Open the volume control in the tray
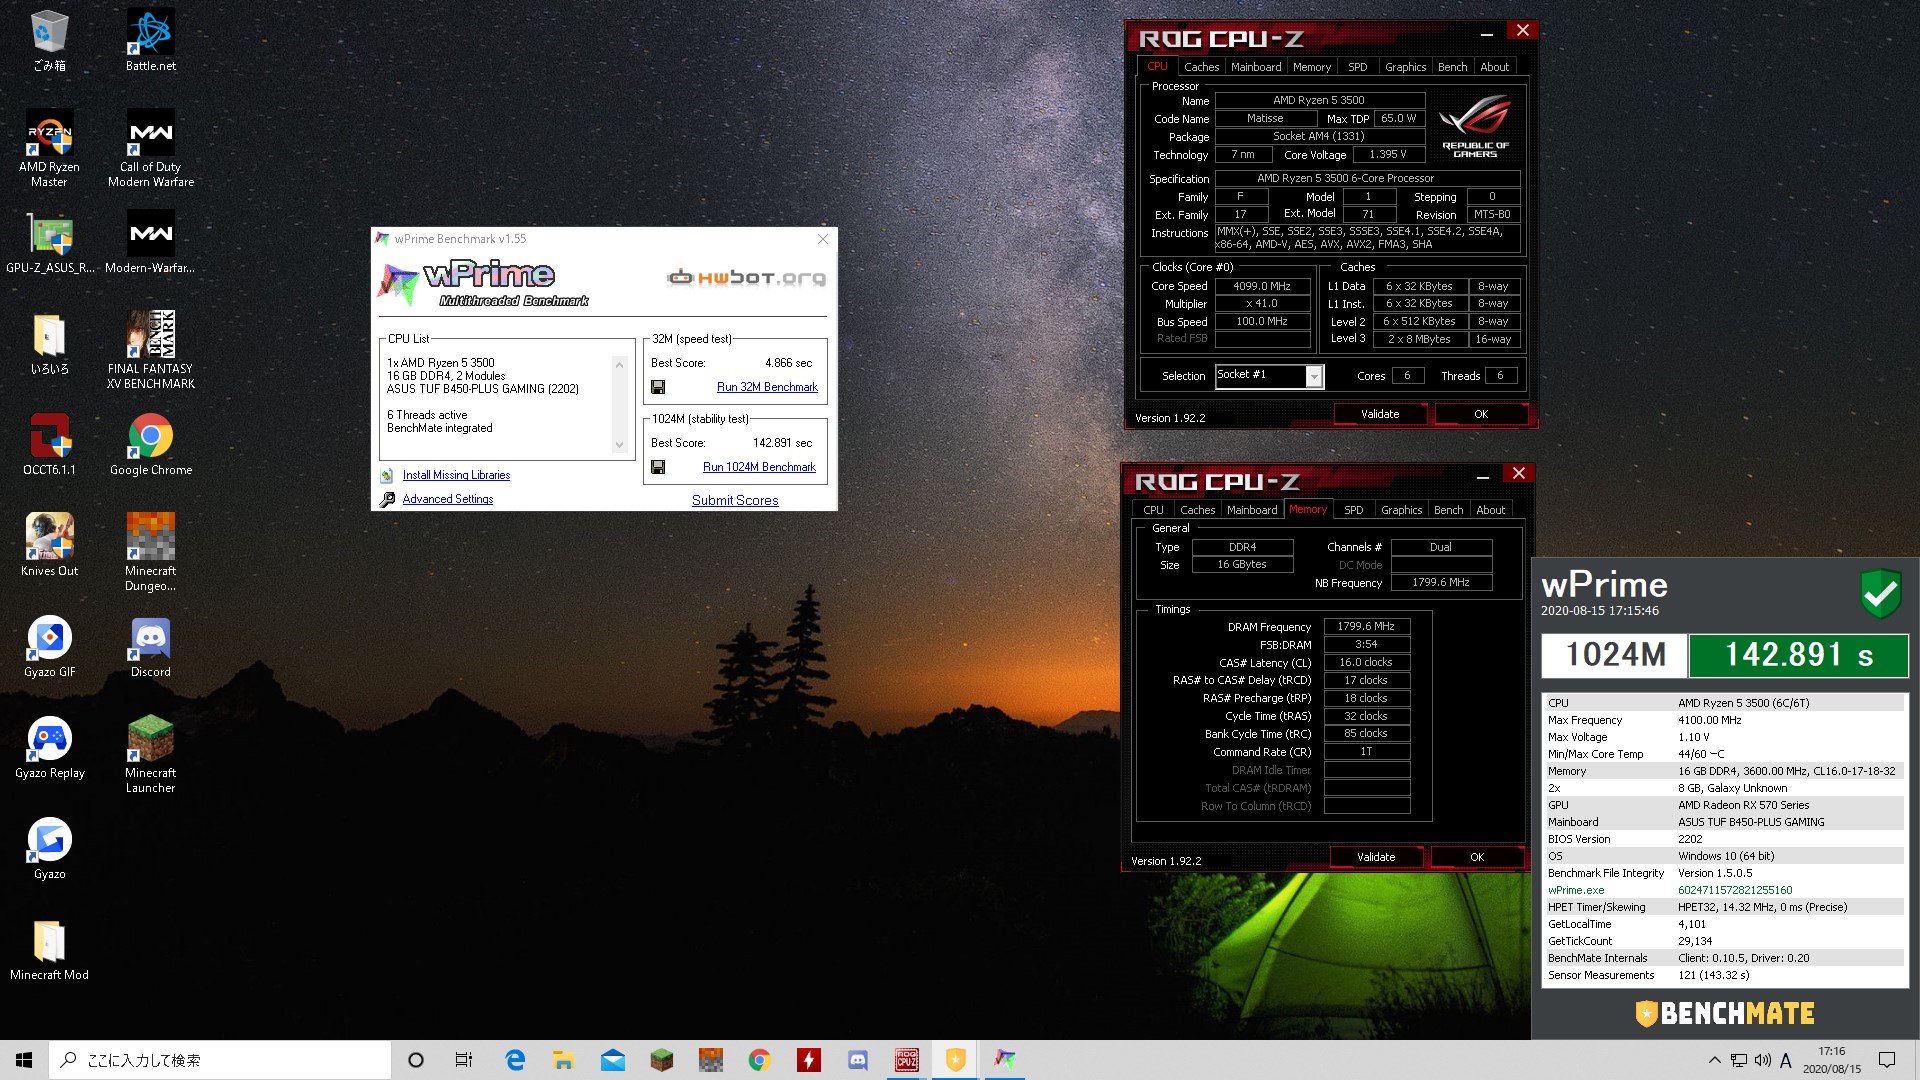1920x1080 pixels. click(x=1762, y=1060)
